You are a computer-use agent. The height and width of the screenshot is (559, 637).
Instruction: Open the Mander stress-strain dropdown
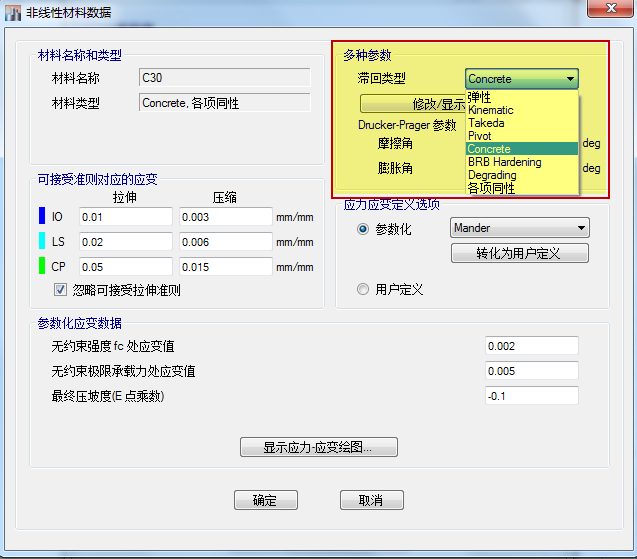tap(581, 229)
